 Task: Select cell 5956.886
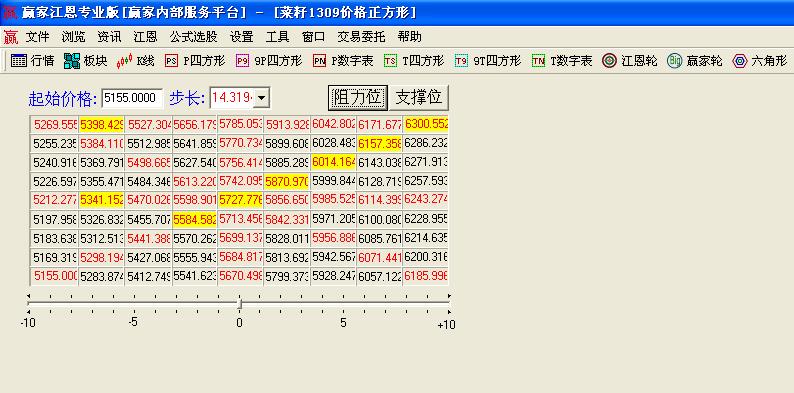pyautogui.click(x=333, y=238)
